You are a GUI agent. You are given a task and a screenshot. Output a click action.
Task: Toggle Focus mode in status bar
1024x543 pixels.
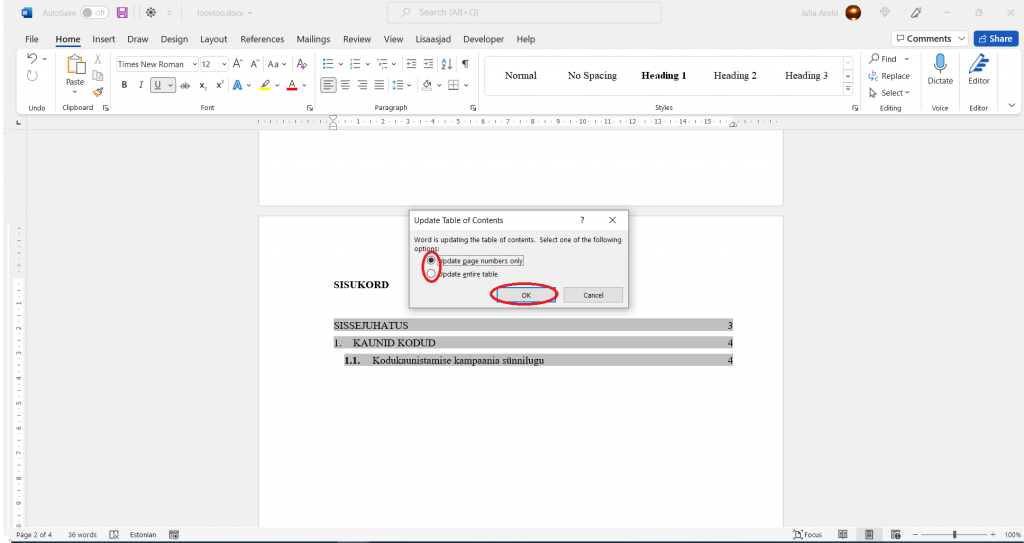click(x=808, y=535)
